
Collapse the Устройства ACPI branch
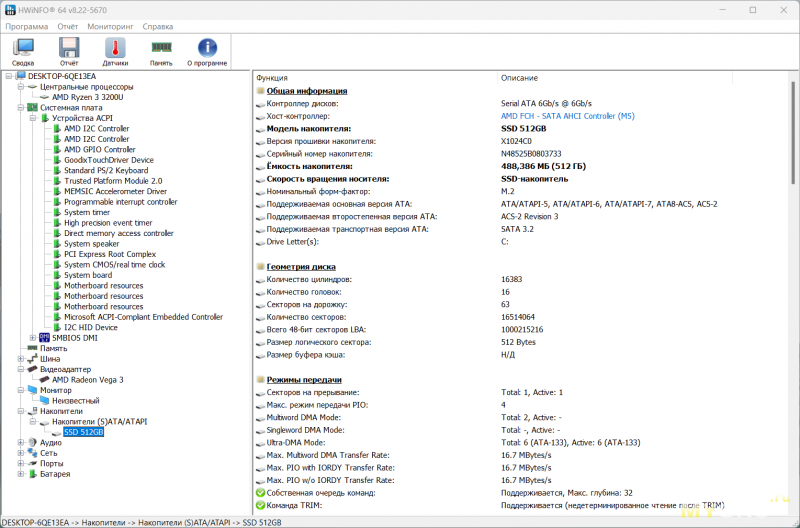(33, 118)
